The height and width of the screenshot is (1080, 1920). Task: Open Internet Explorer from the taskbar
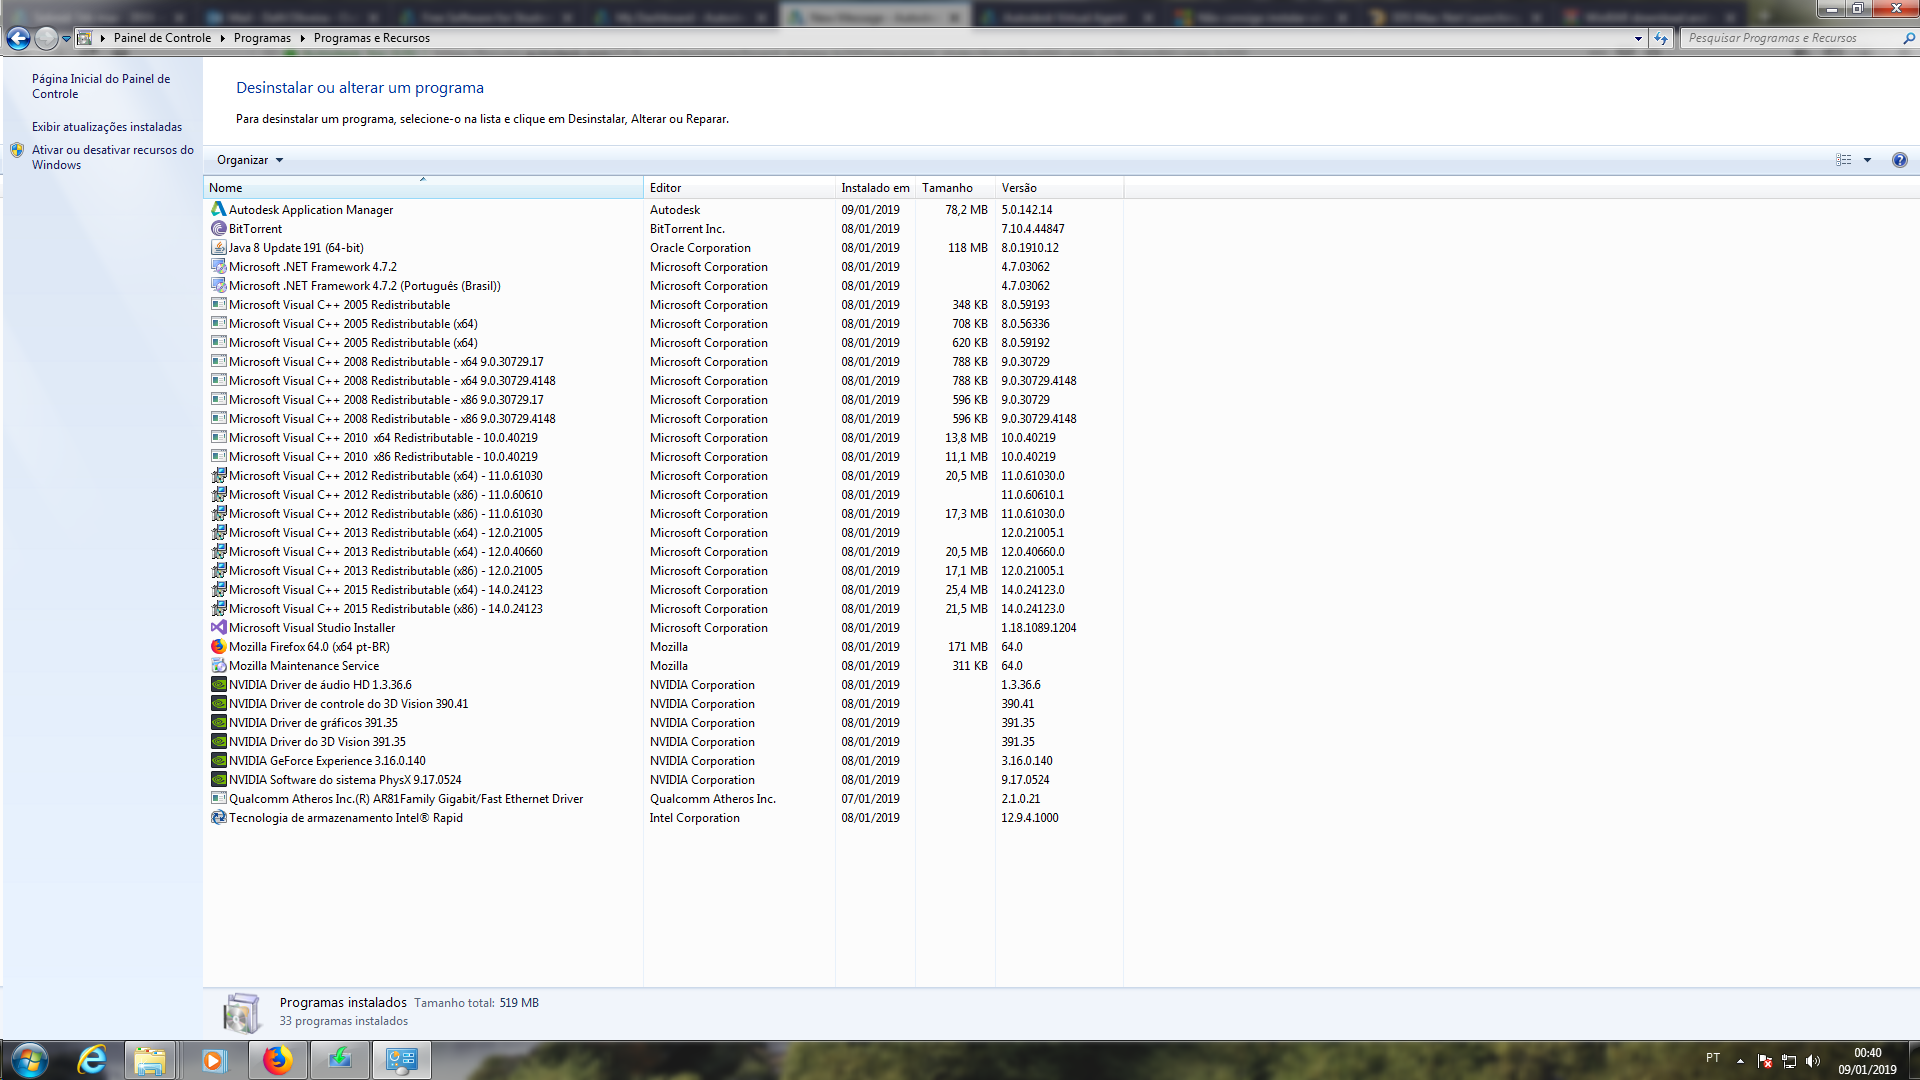[91, 1059]
